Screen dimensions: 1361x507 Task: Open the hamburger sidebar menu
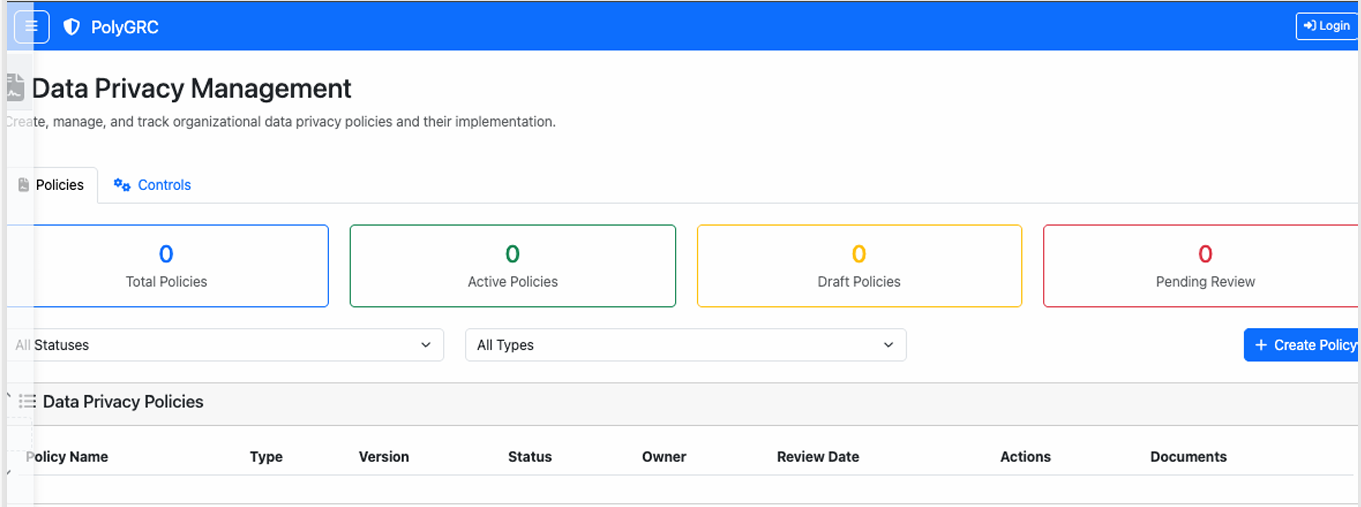click(x=31, y=26)
